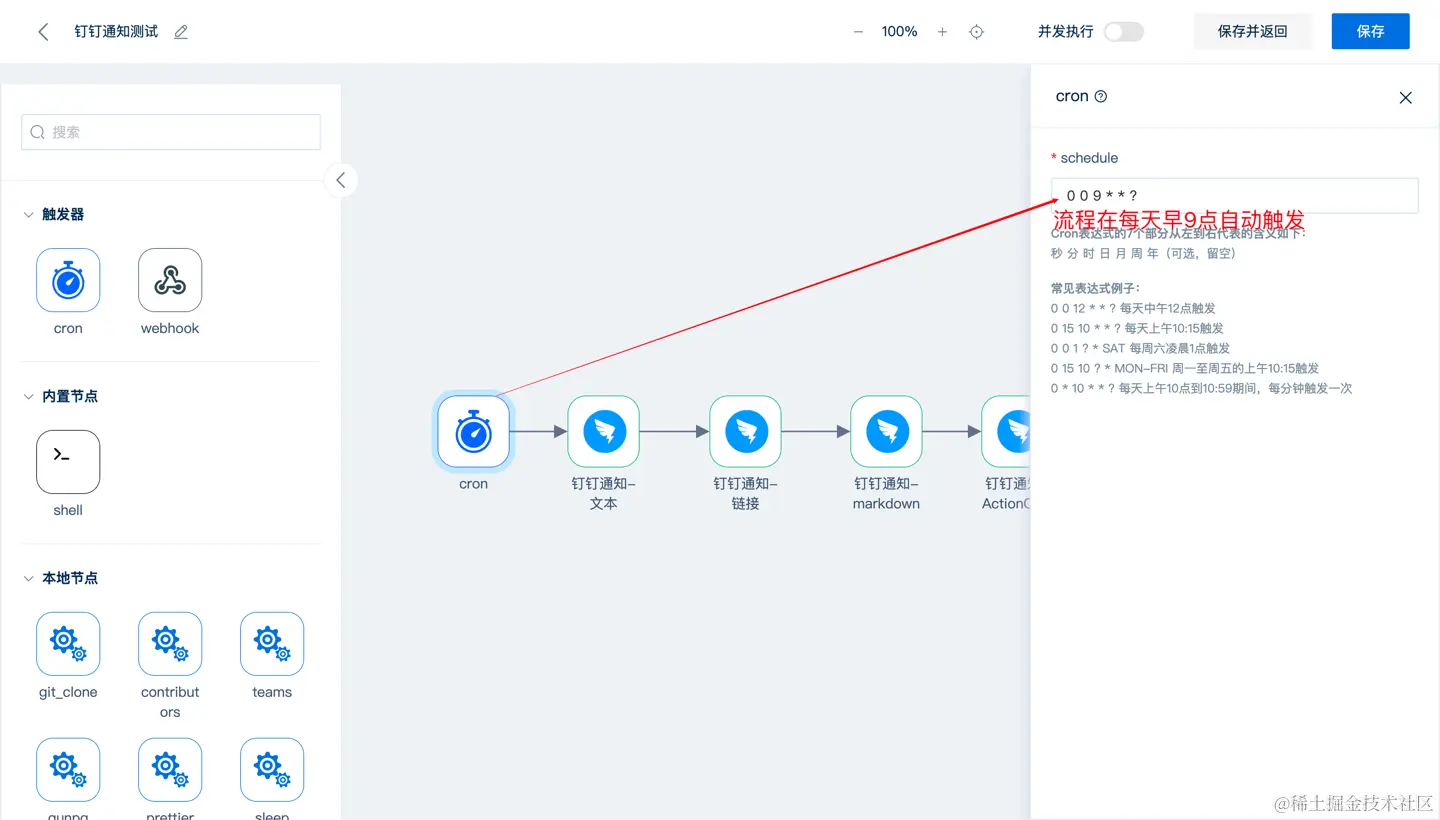Collapse the node sidebar with the arrow button

click(x=341, y=180)
